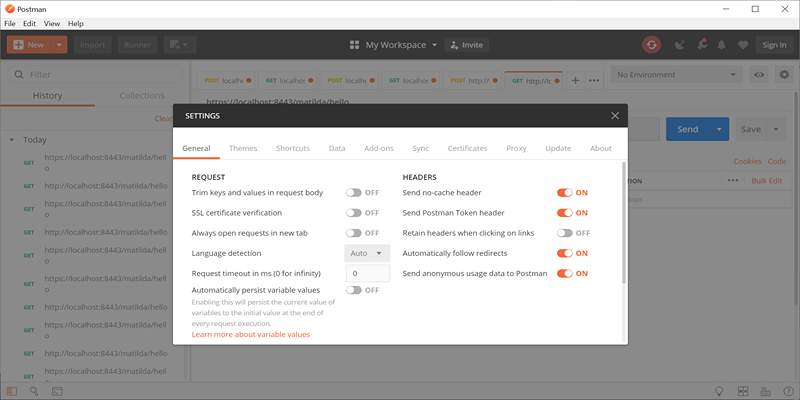
Task: Open the Language detection Auto dropdown
Action: 367,253
